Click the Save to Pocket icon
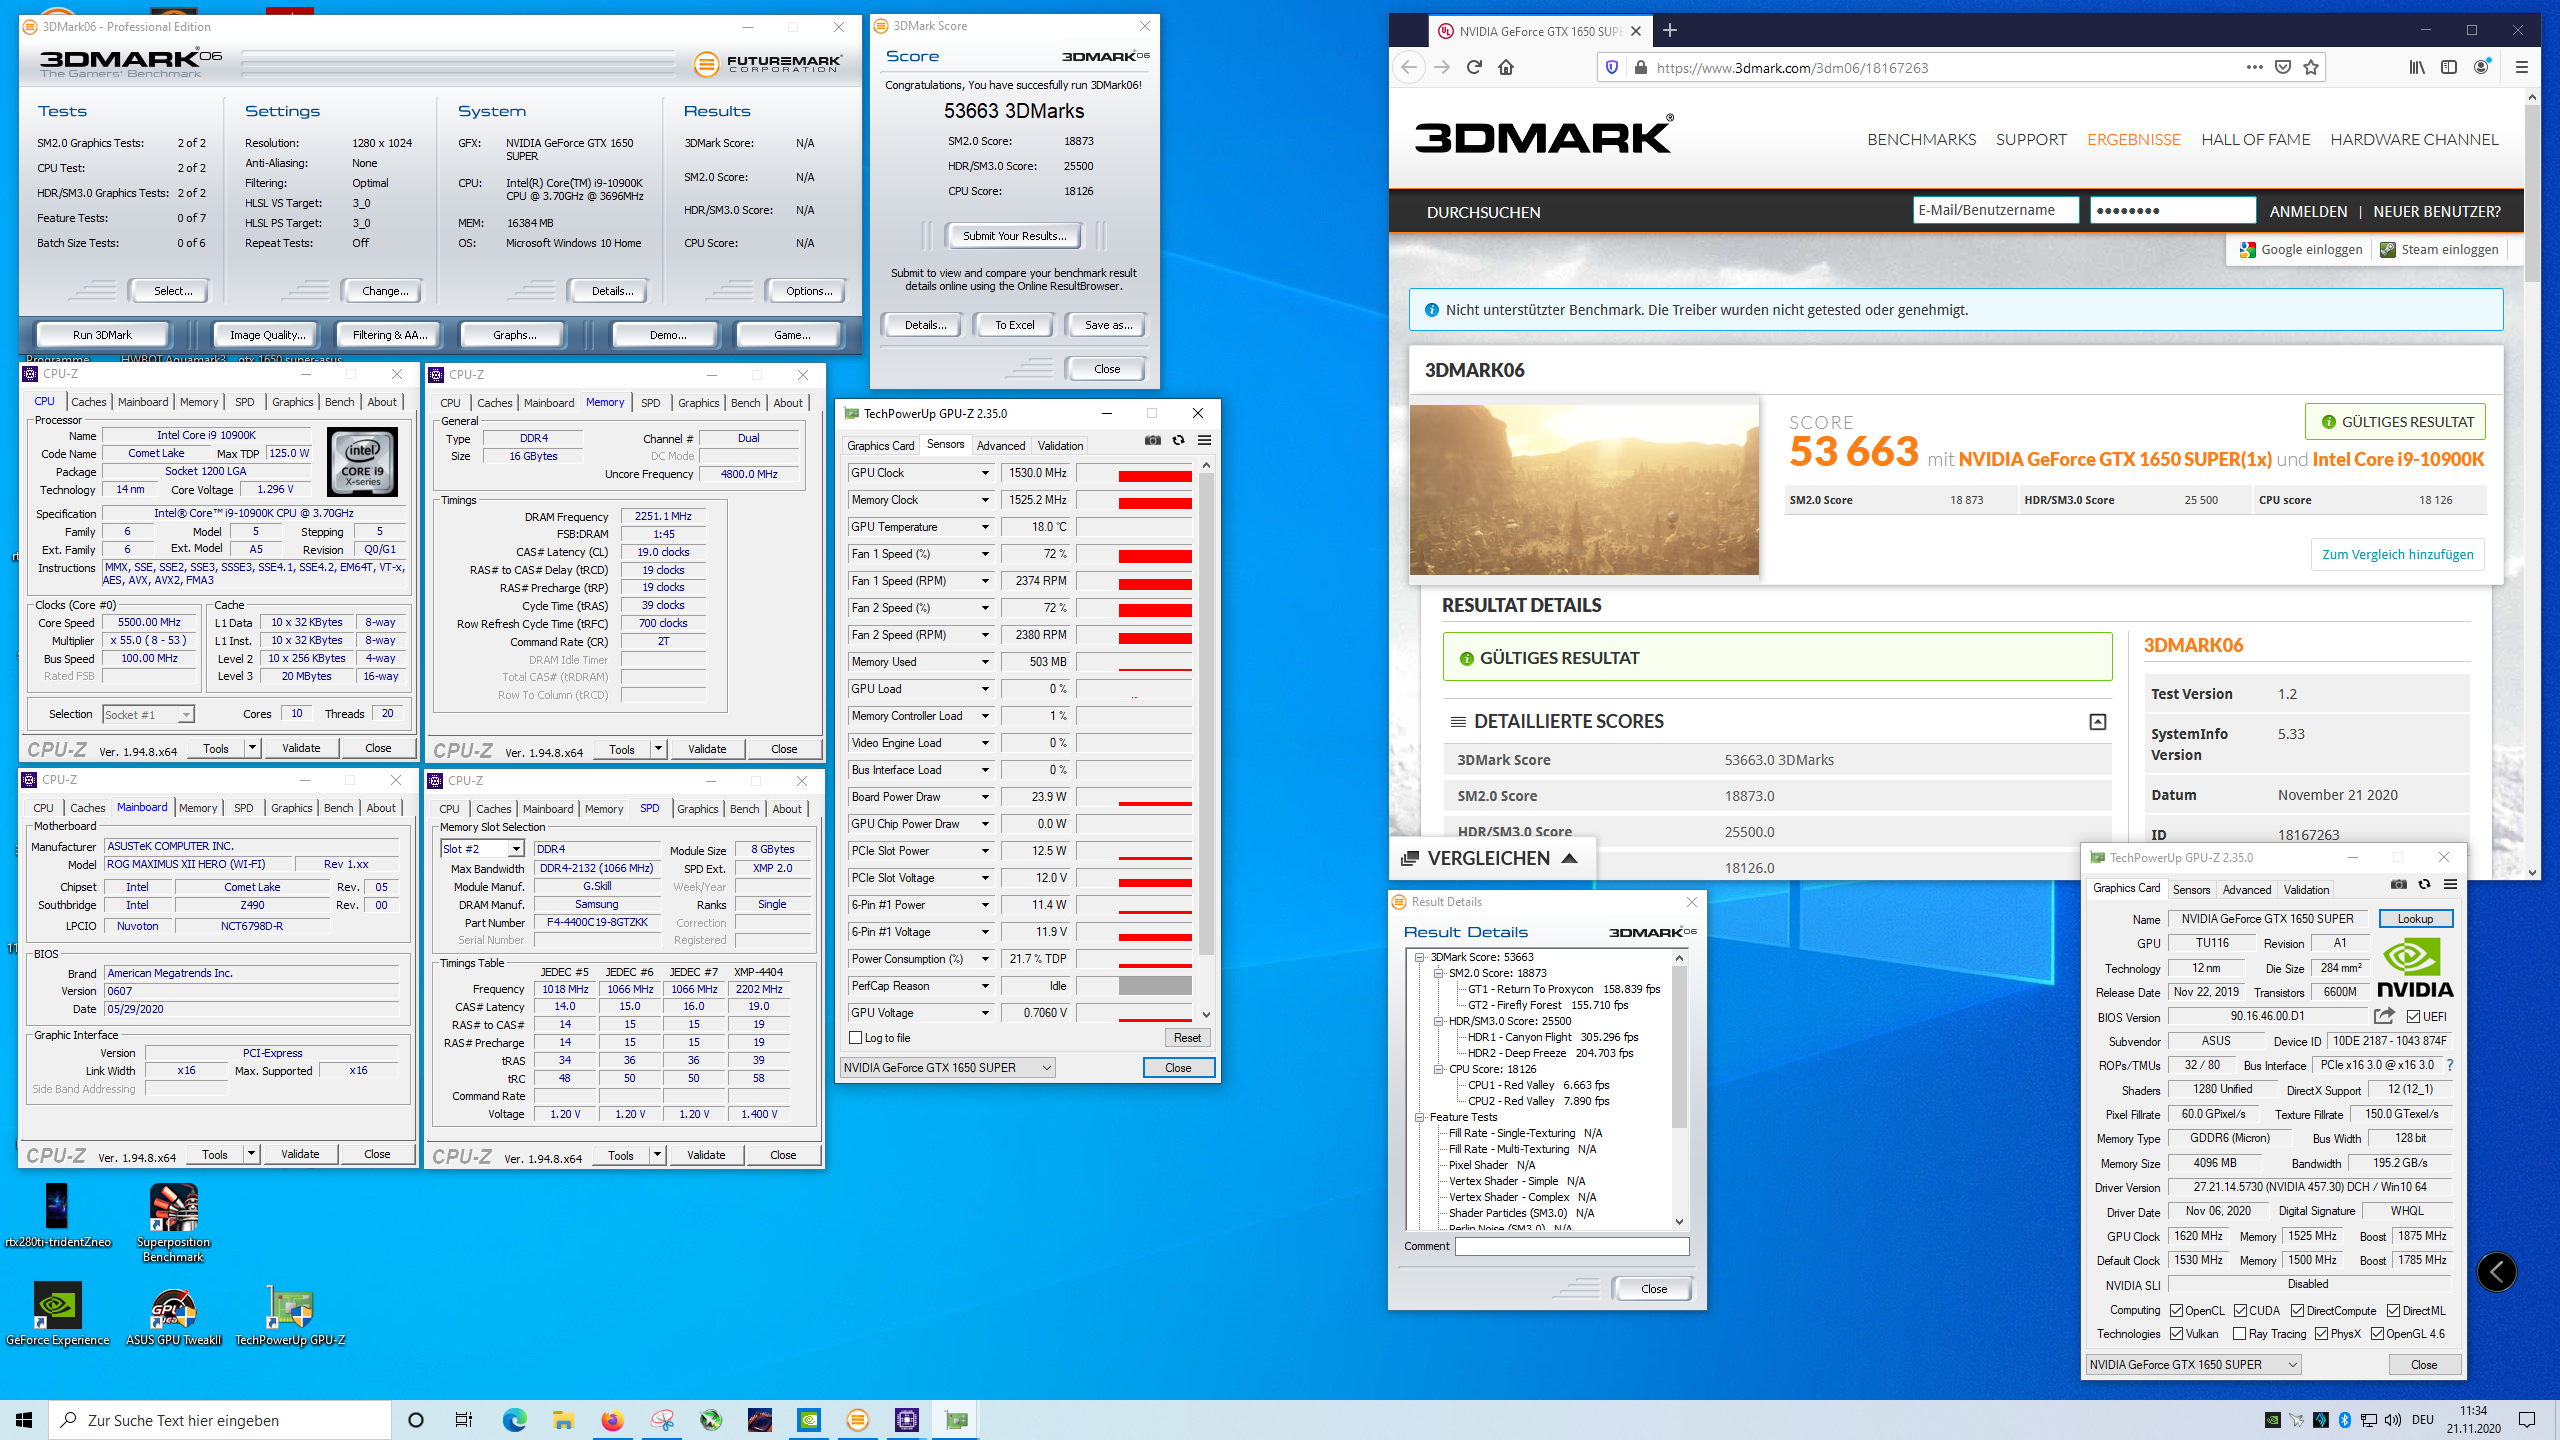This screenshot has height=1440, width=2560. point(2282,67)
